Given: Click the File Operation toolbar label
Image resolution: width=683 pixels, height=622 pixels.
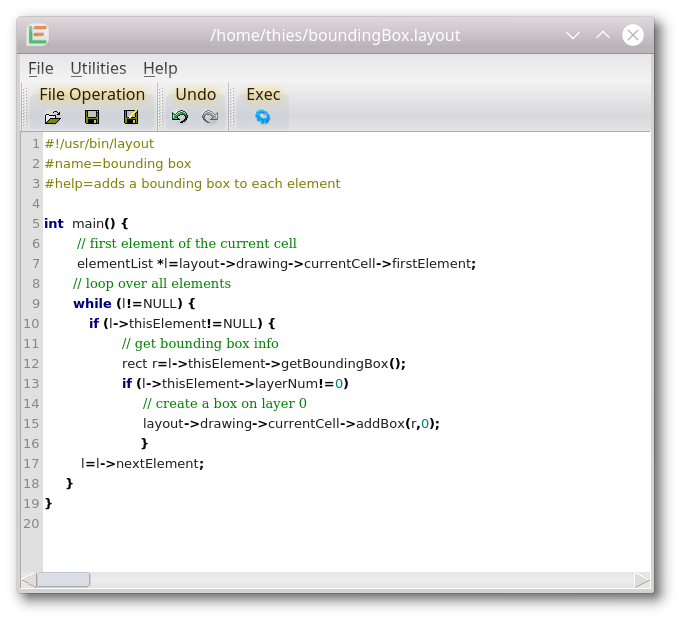Looking at the screenshot, I should click(92, 95).
